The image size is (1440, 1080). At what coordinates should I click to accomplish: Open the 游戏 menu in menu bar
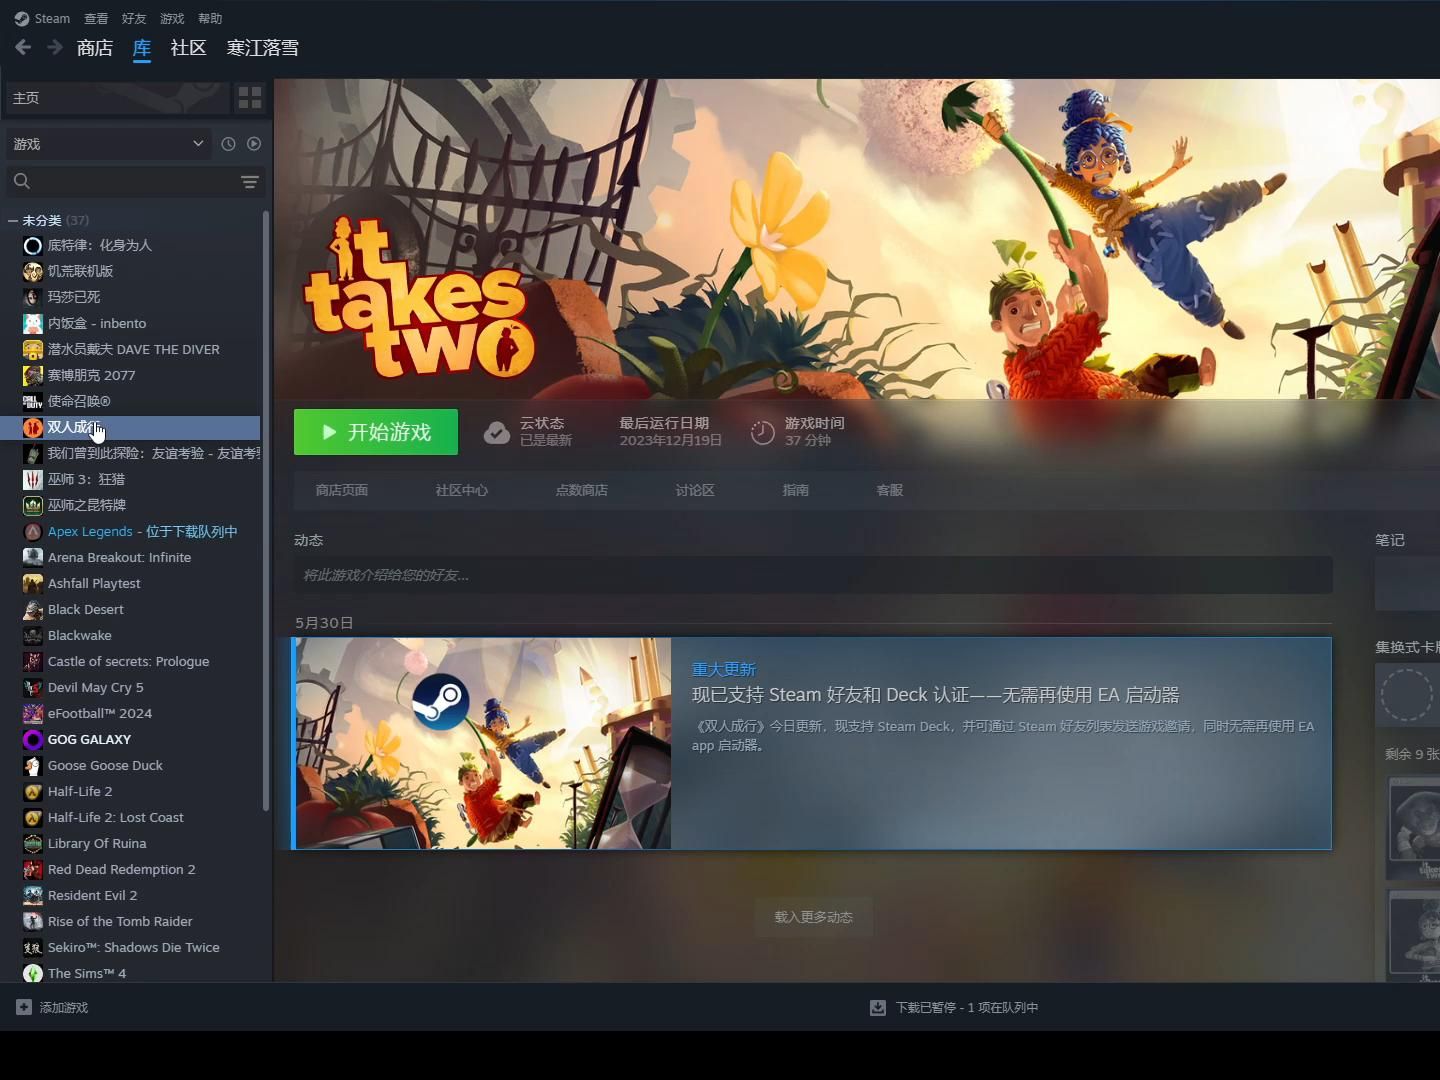[172, 18]
